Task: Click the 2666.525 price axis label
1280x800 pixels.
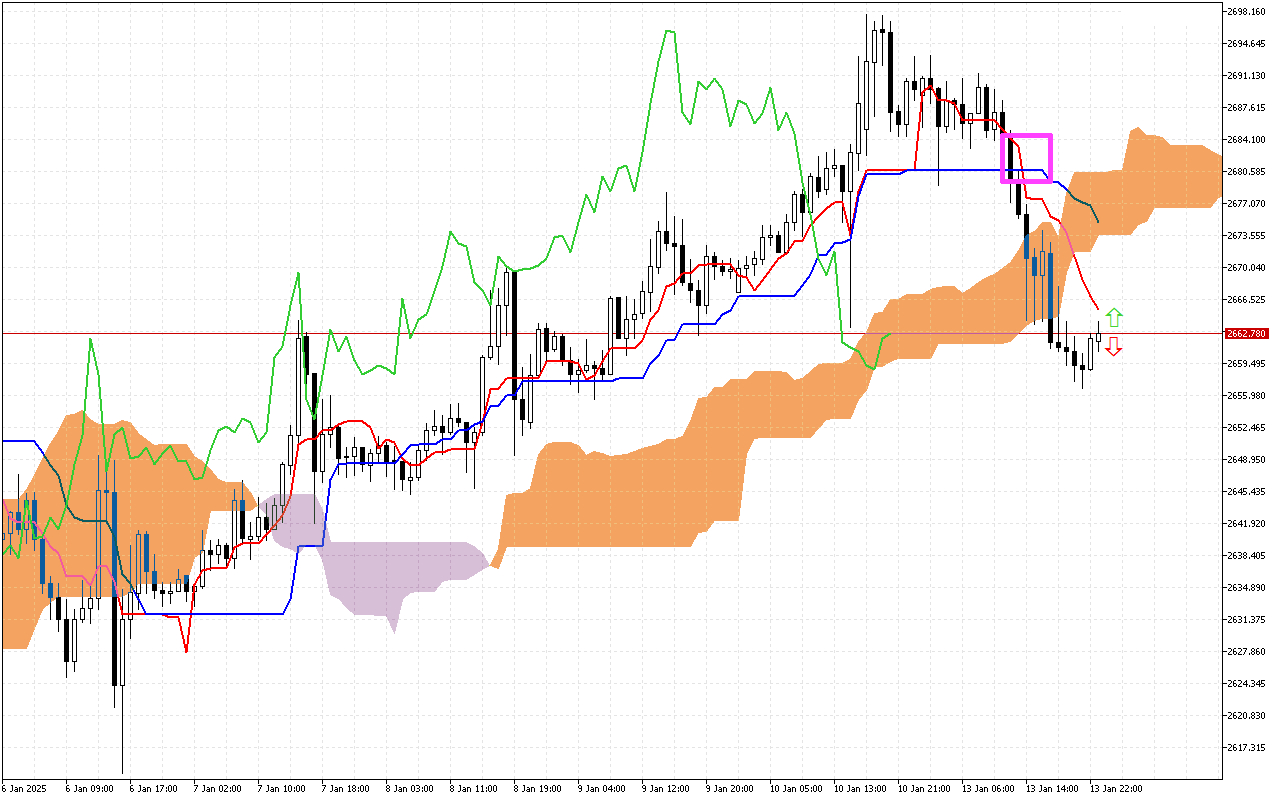Action: 1247,300
